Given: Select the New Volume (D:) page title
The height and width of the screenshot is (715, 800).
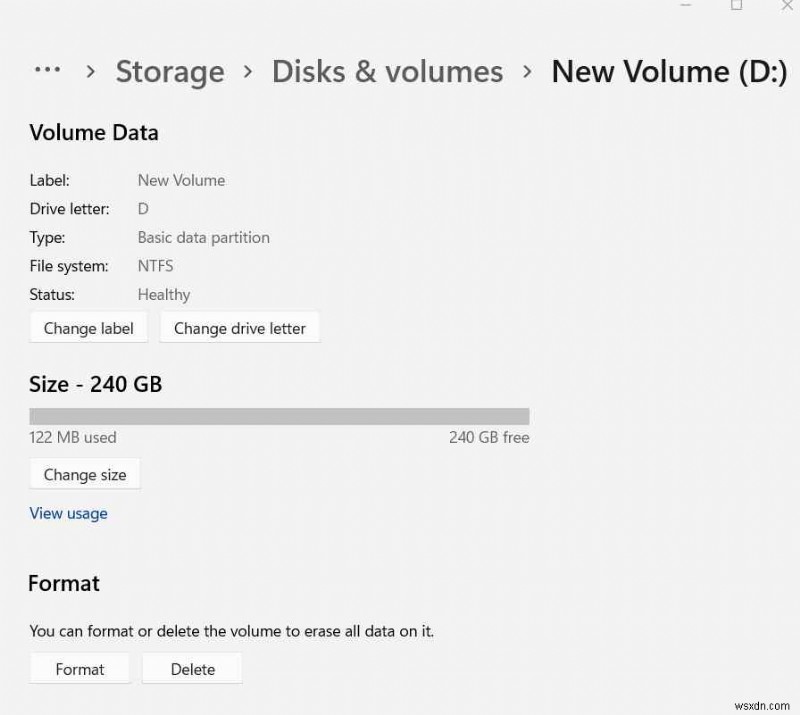Looking at the screenshot, I should tap(668, 71).
